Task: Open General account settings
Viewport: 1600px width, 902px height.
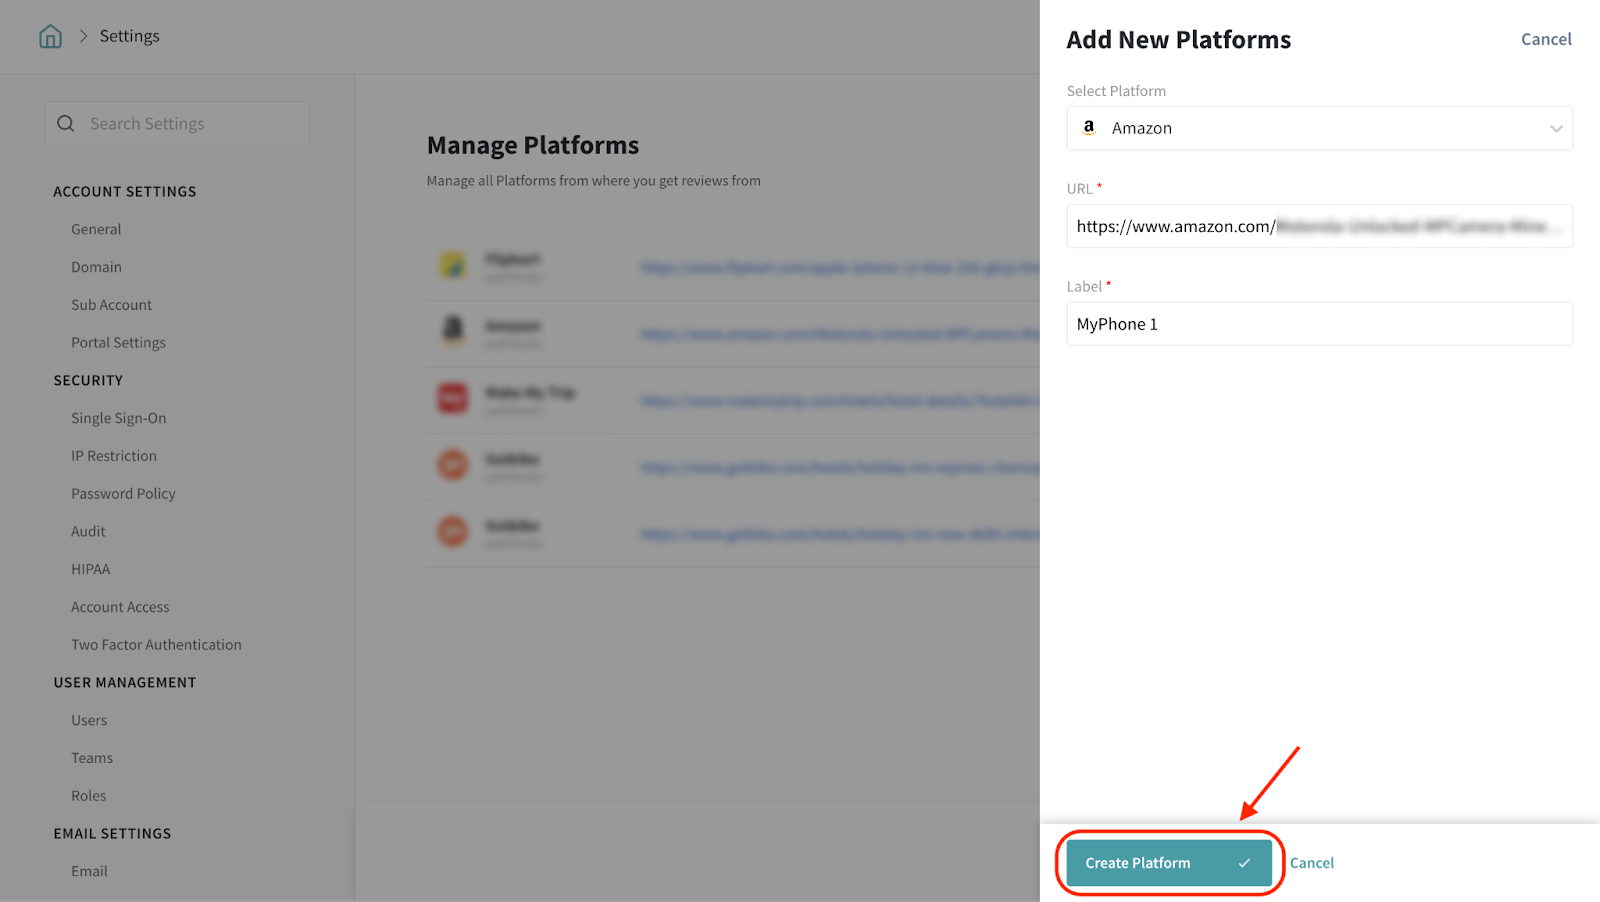Action: pos(96,229)
